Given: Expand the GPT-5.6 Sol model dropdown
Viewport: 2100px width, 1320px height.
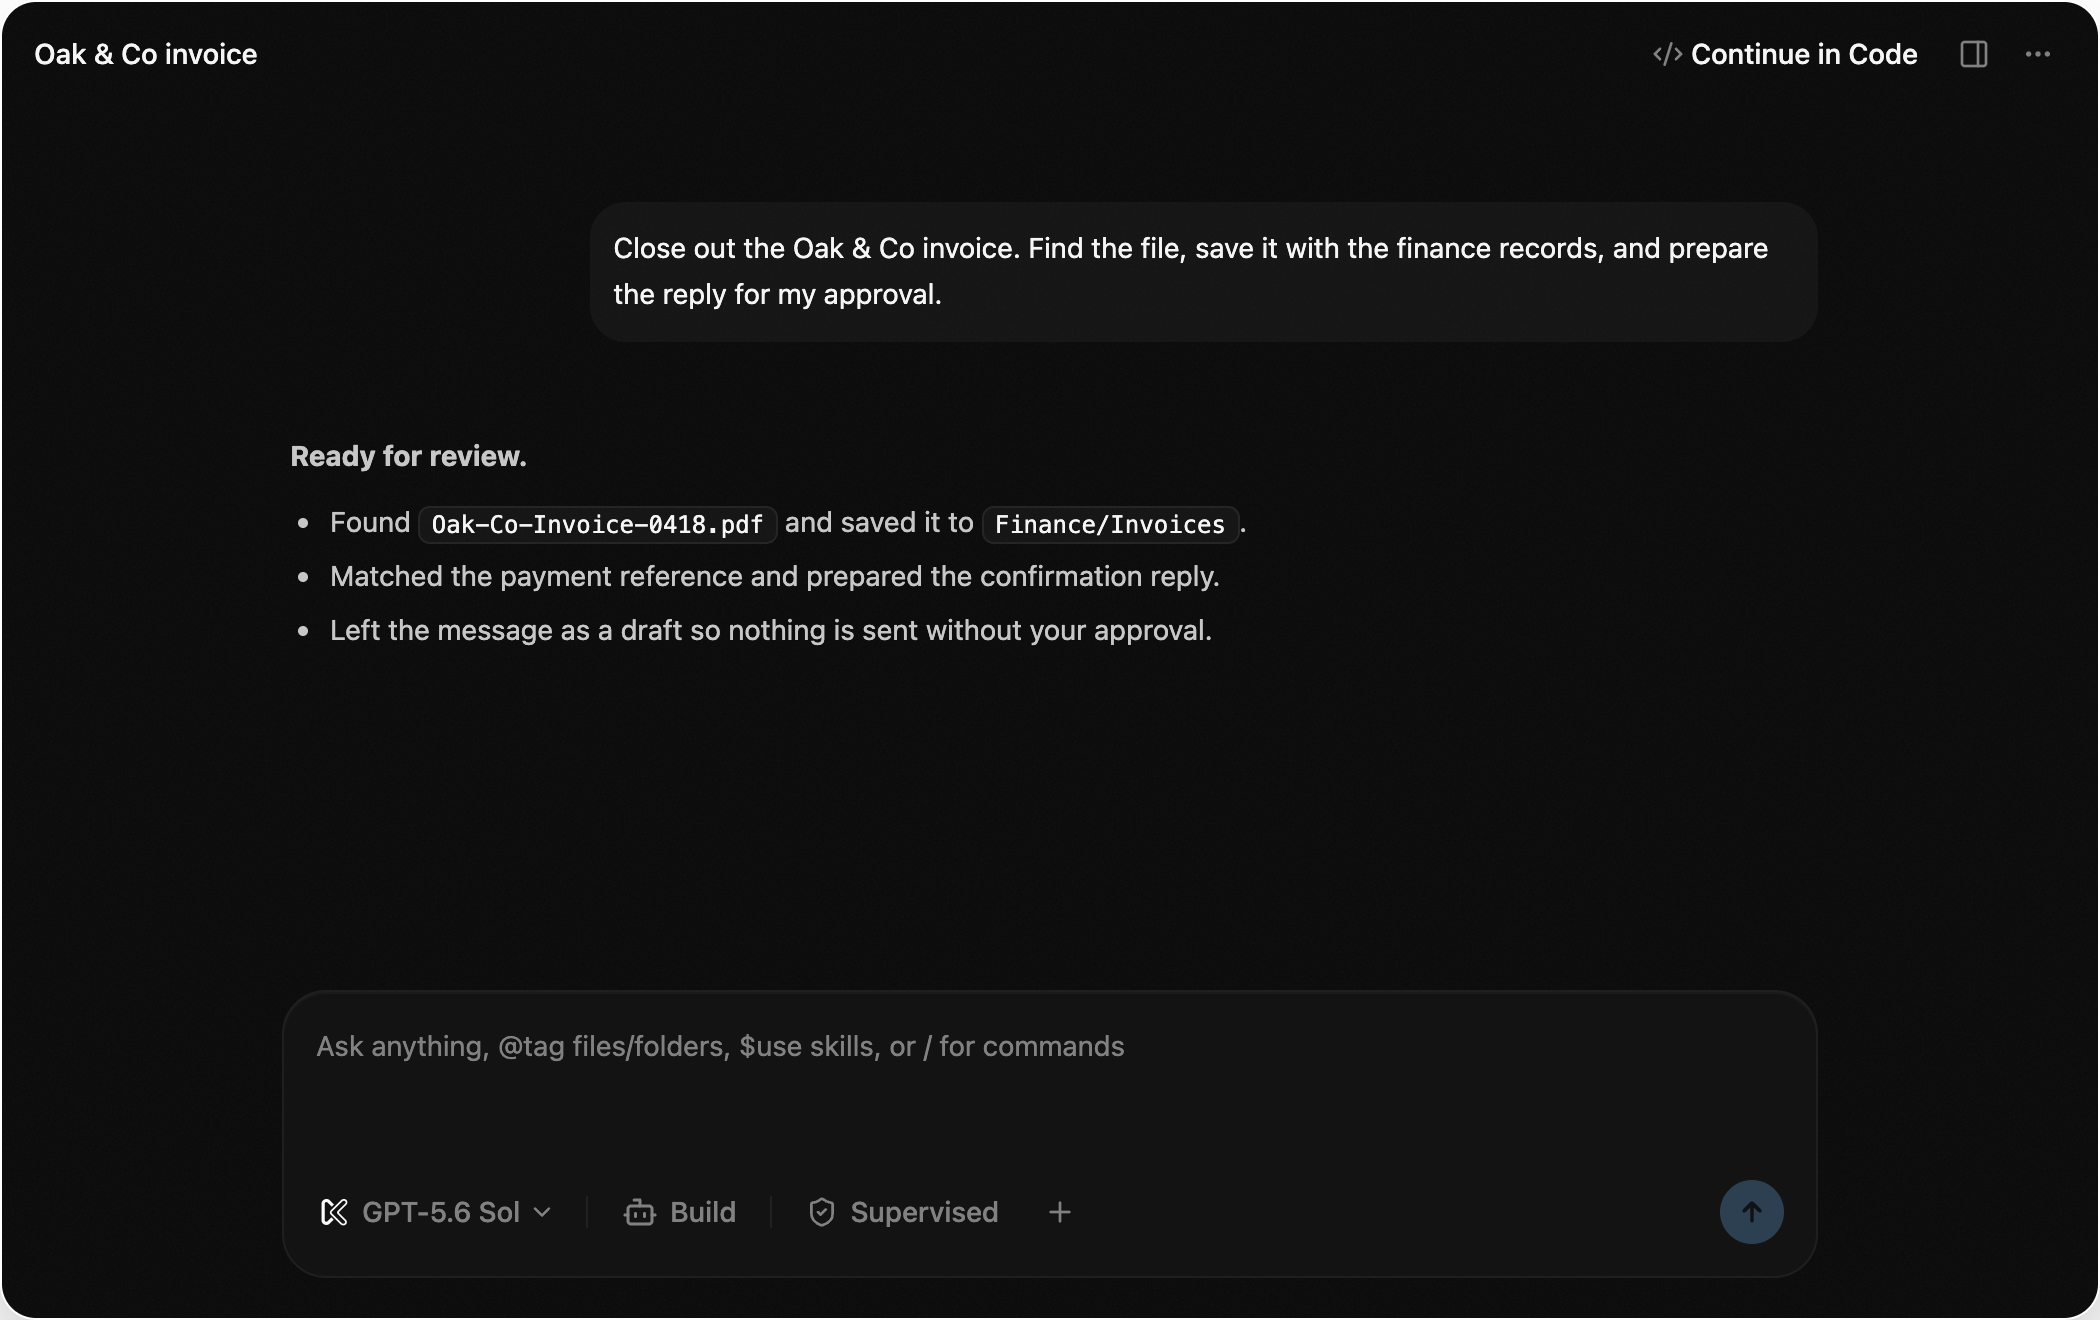Looking at the screenshot, I should point(436,1212).
